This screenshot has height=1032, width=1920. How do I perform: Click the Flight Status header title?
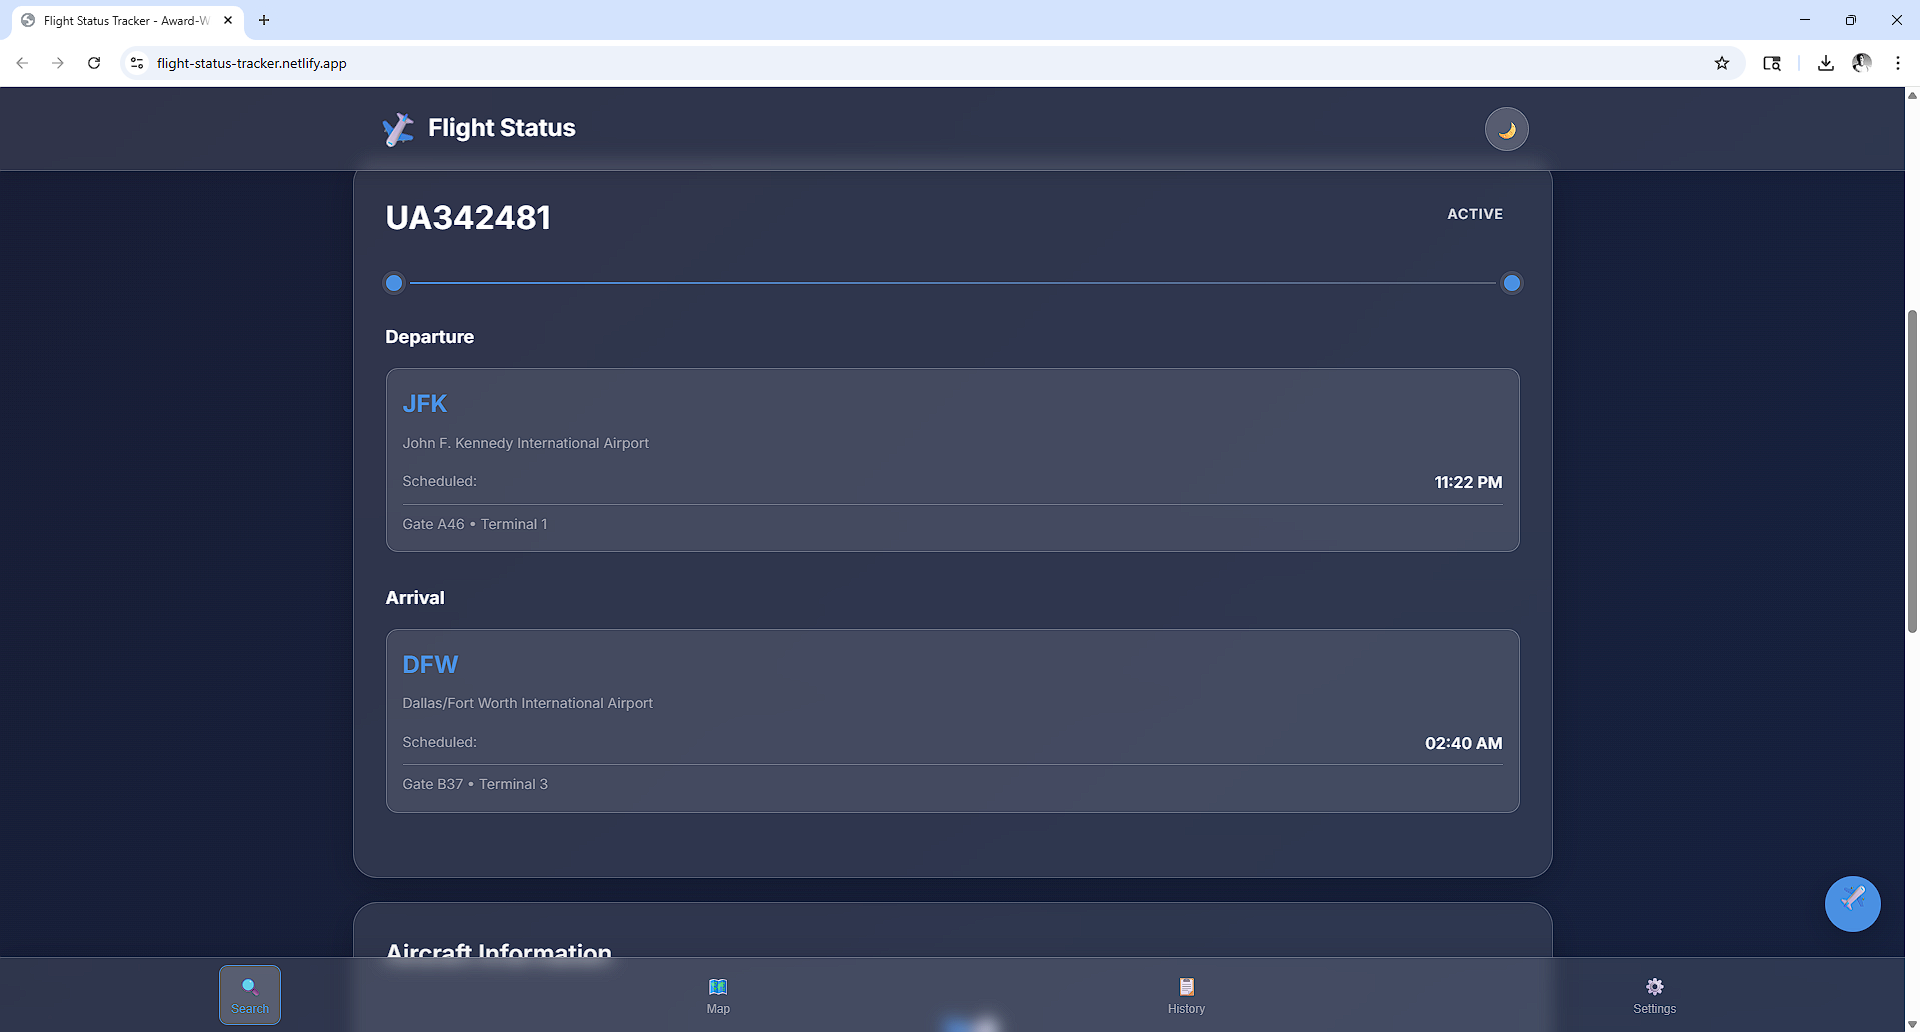(501, 128)
